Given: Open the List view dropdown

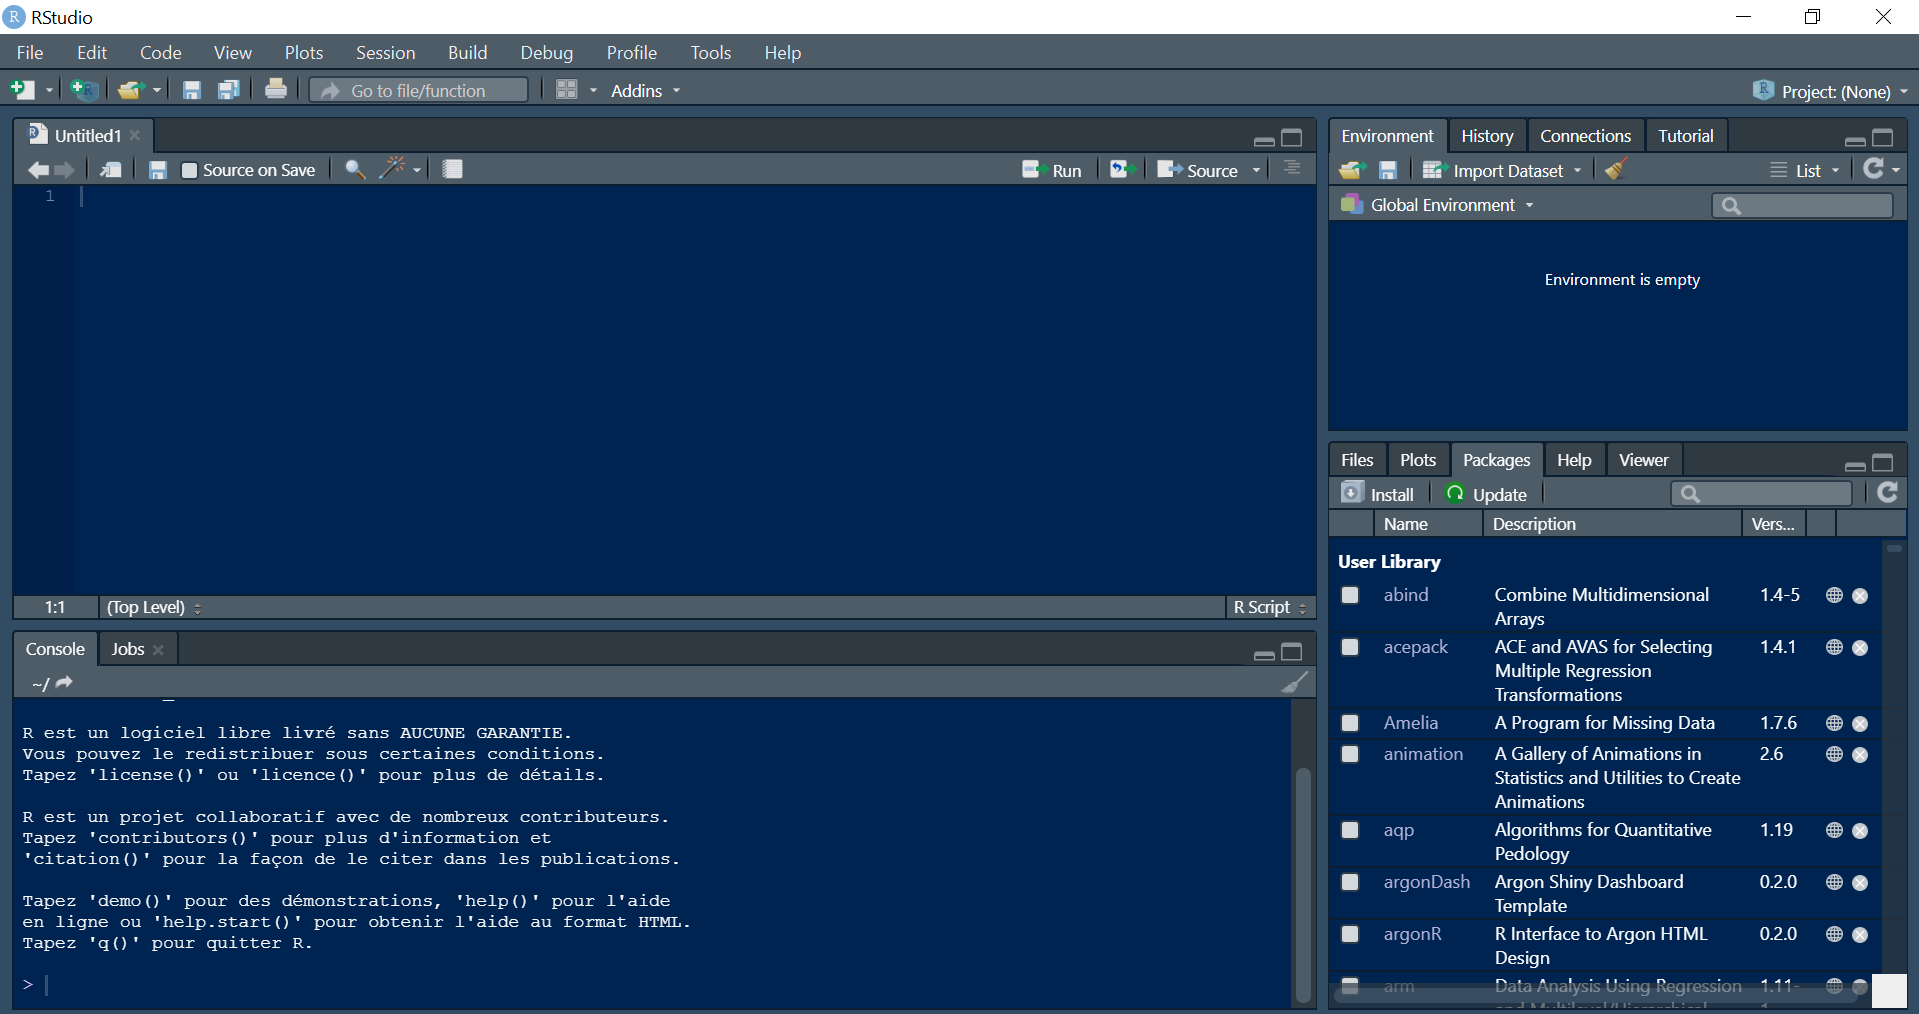Looking at the screenshot, I should coord(1837,170).
